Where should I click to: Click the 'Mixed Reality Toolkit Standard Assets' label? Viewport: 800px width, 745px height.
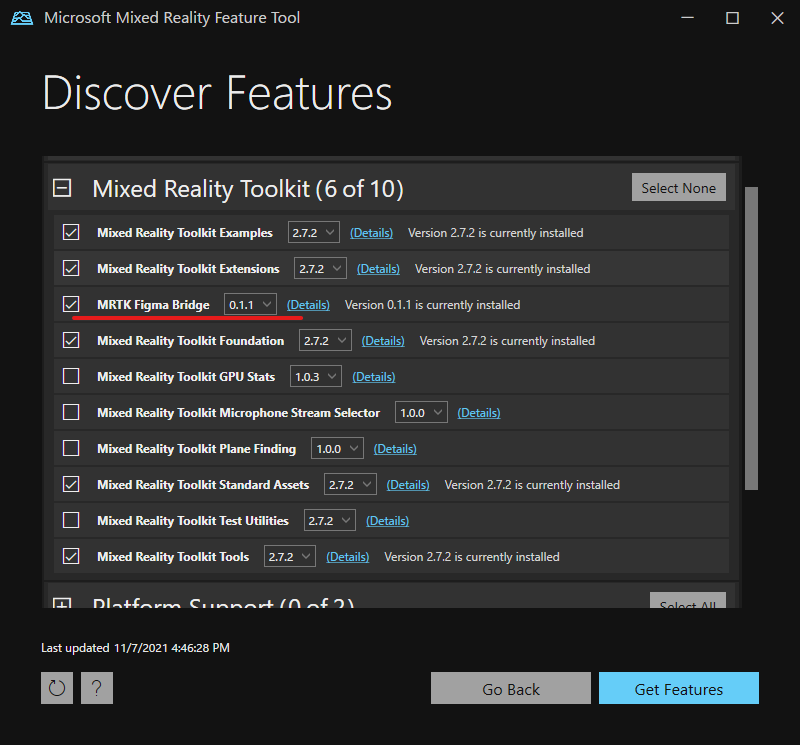click(203, 485)
